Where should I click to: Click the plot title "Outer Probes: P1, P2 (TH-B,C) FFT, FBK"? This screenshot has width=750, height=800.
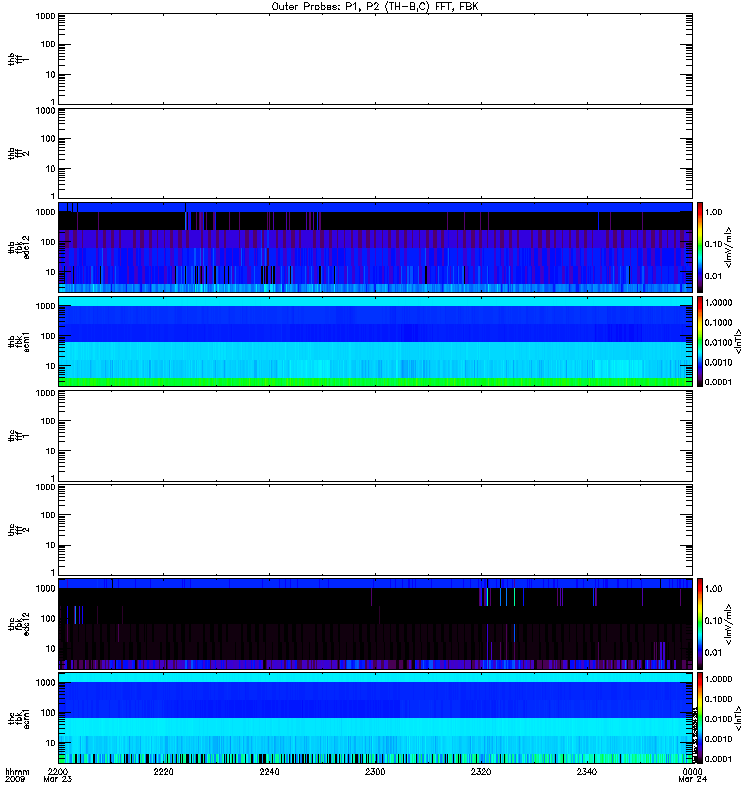[x=375, y=7]
